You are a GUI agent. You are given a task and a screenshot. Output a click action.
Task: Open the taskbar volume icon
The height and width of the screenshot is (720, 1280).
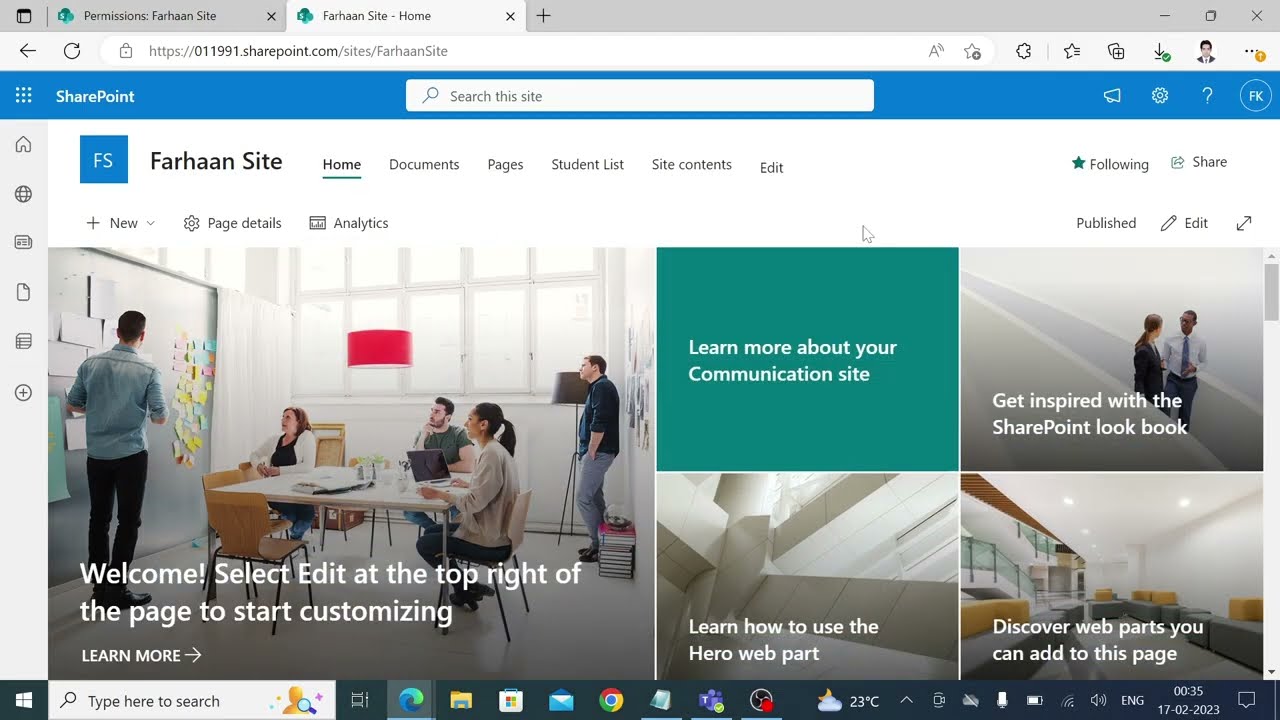(x=1098, y=700)
